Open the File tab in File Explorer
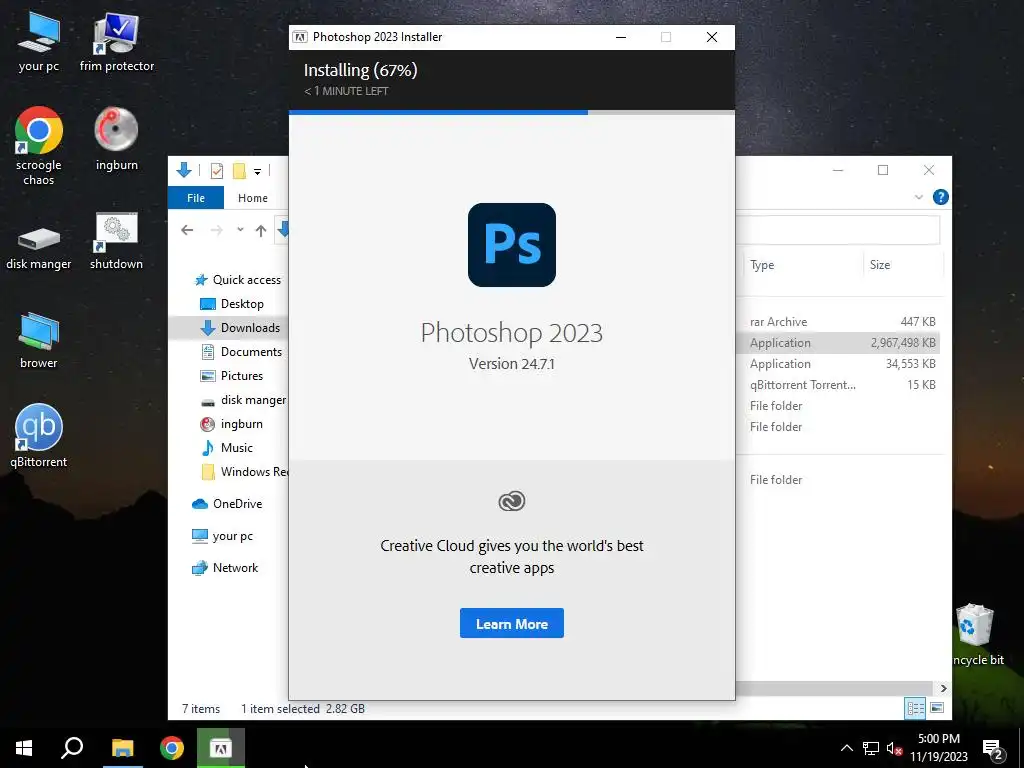Viewport: 1024px width, 768px height. coord(196,198)
